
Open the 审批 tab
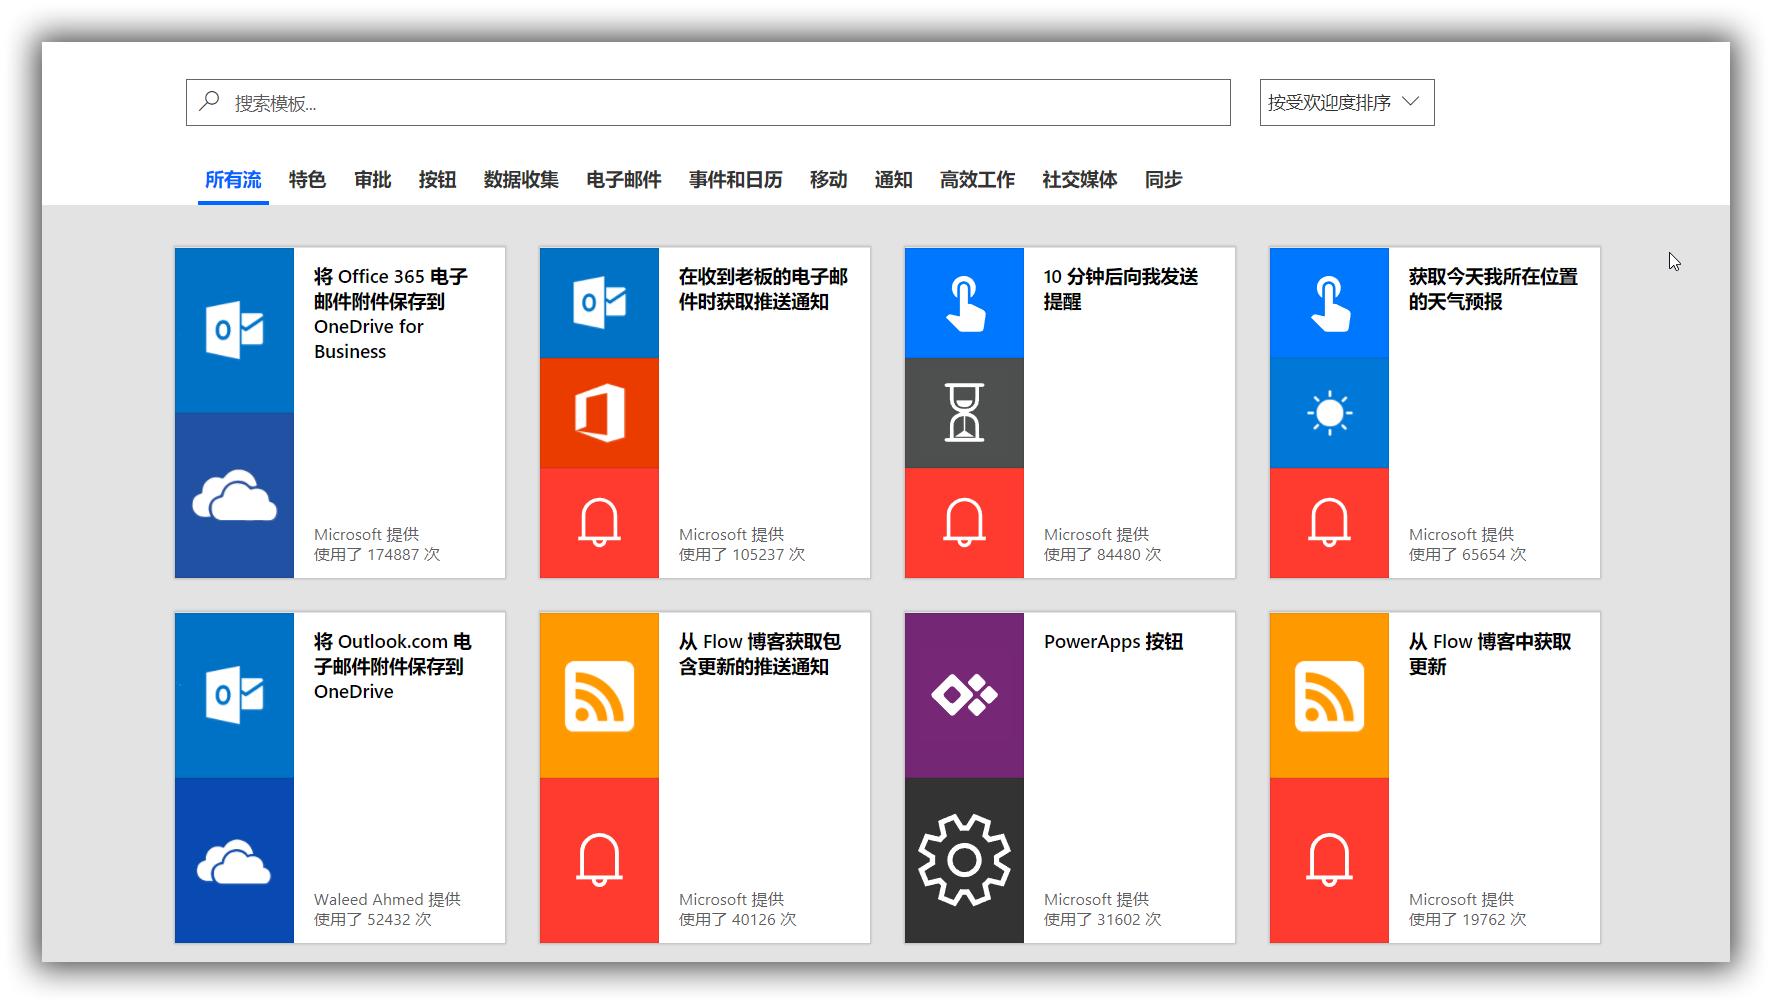coord(372,180)
